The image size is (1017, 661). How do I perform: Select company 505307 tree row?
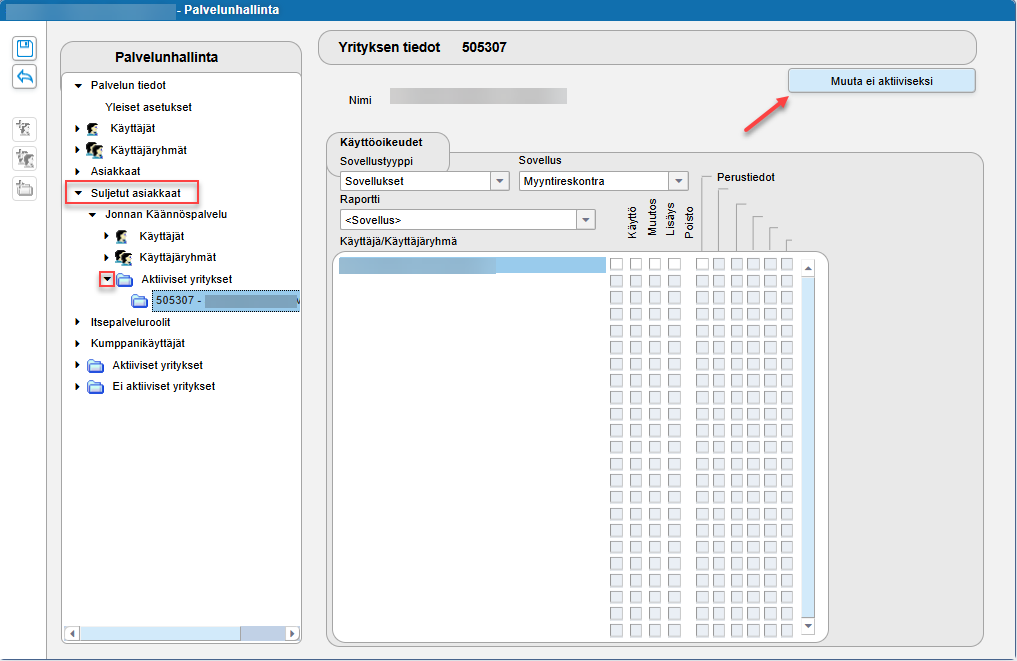tap(226, 301)
